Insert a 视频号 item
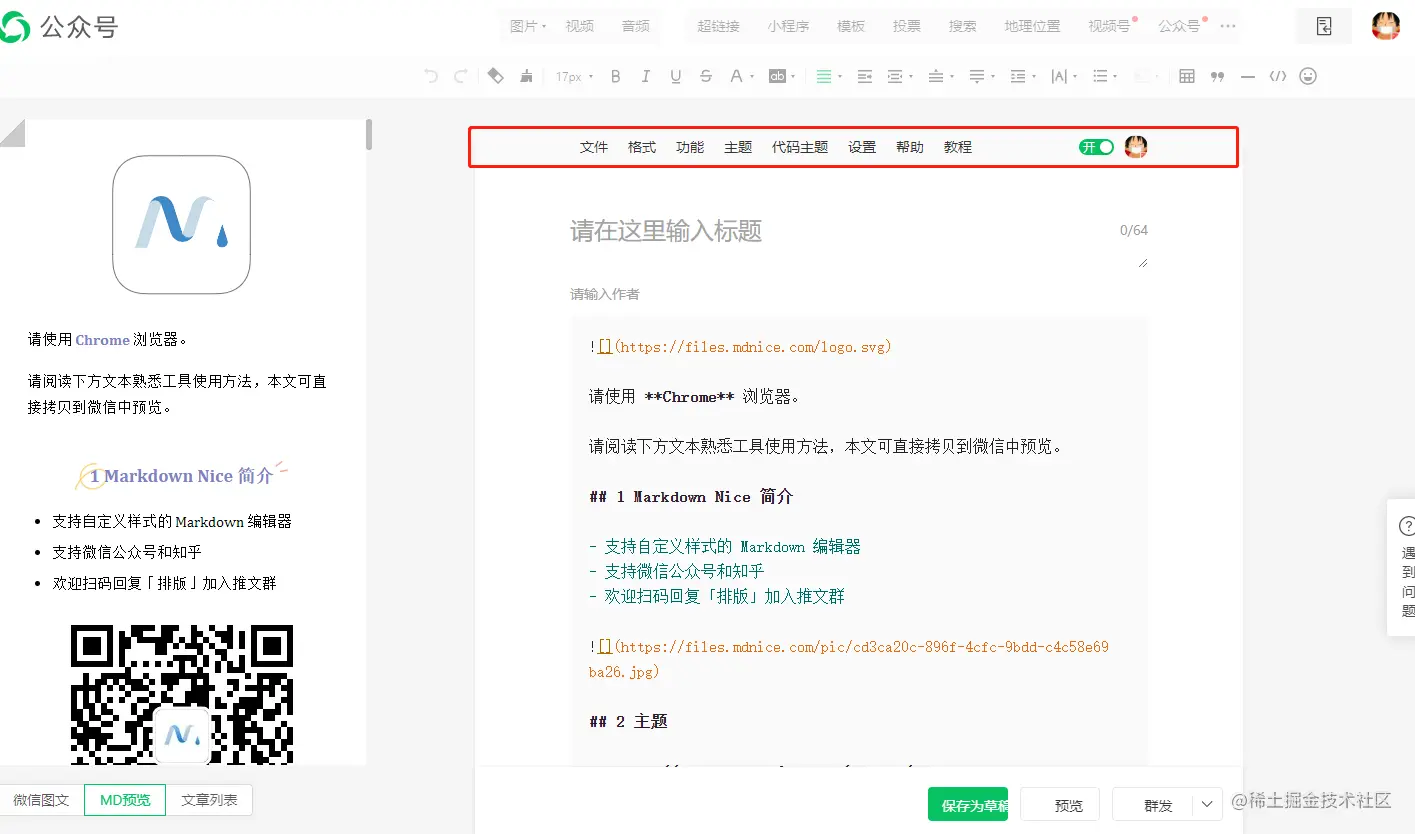The height and width of the screenshot is (834, 1415). (x=1109, y=26)
